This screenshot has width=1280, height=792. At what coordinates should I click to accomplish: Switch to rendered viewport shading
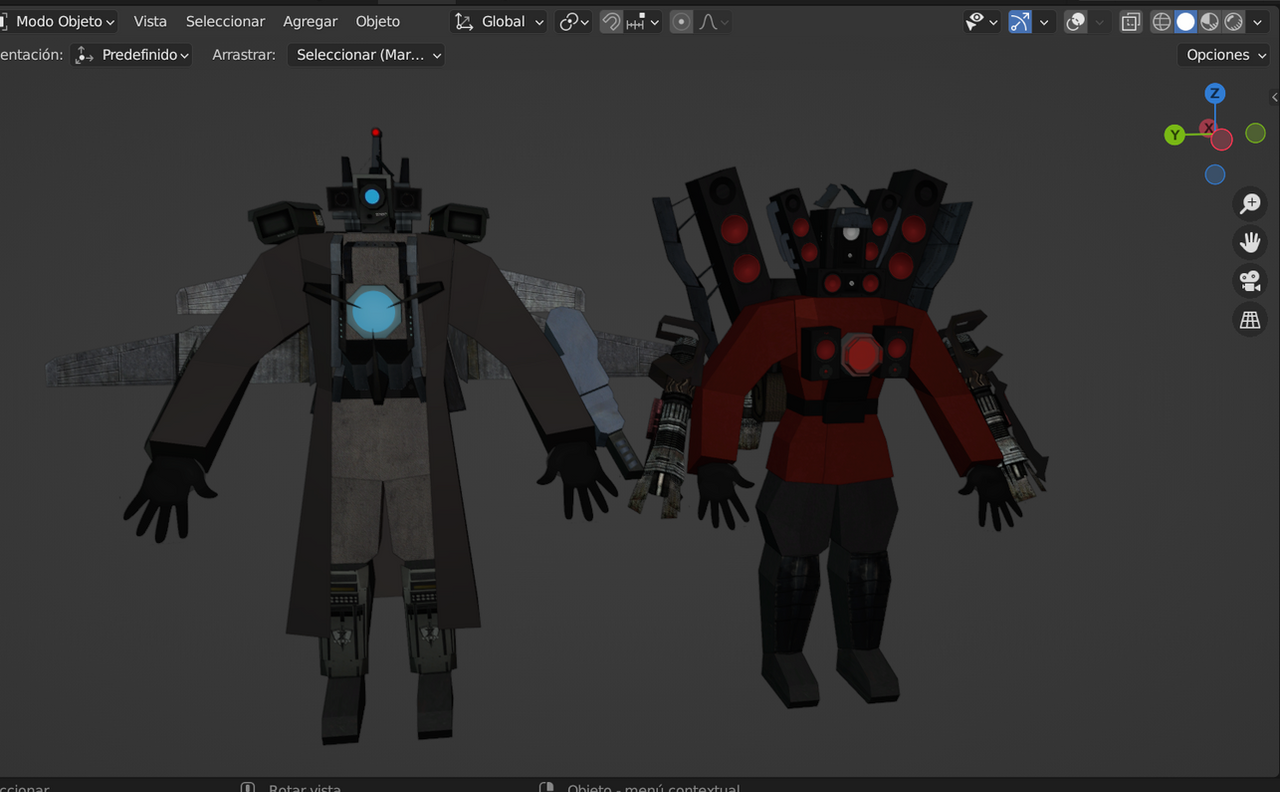(x=1233, y=21)
